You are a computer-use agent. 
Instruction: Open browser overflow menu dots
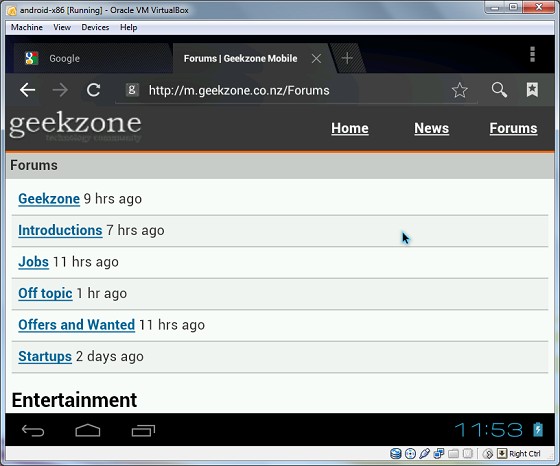pyautogui.click(x=532, y=54)
